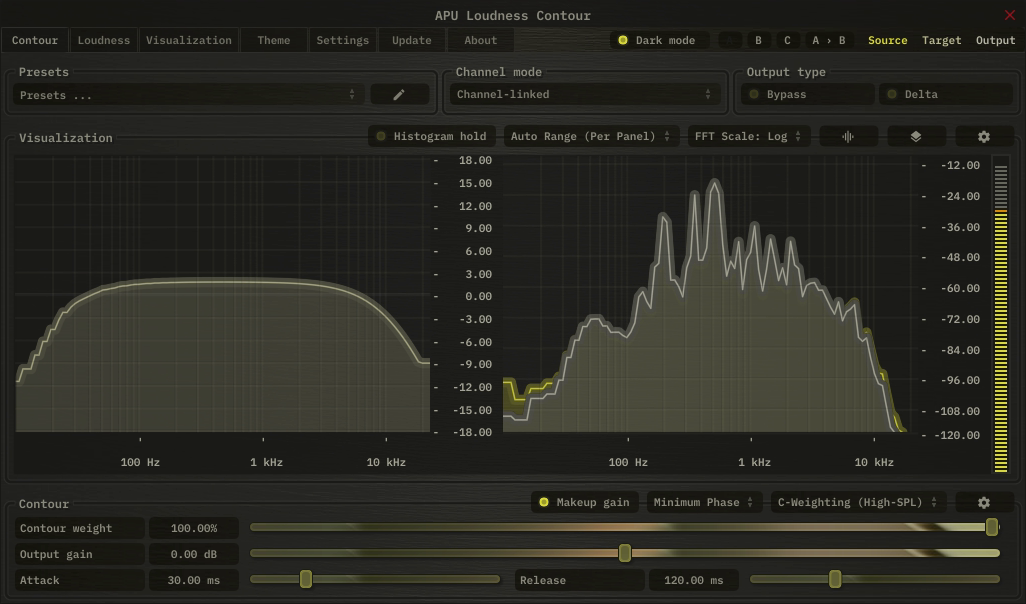Select state slot B

(x=758, y=41)
